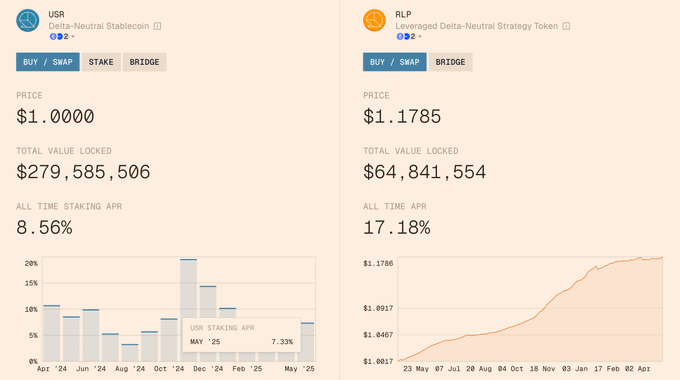Click the 17.18% all time APR value

coord(397,228)
